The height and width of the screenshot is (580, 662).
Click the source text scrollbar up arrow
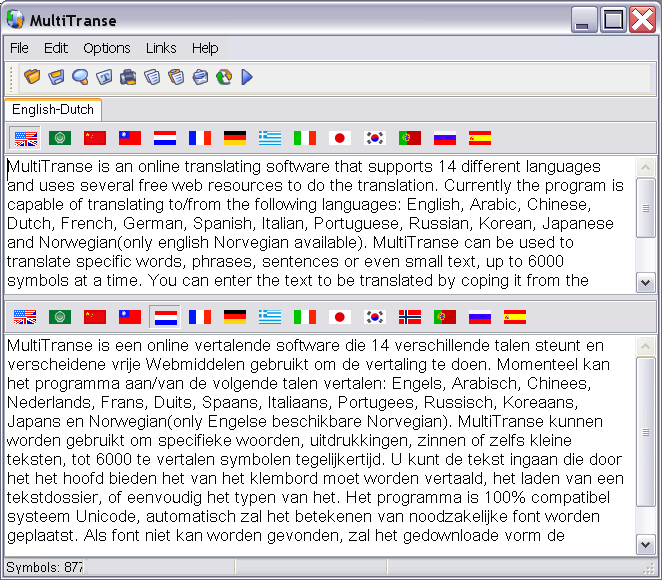point(645,168)
